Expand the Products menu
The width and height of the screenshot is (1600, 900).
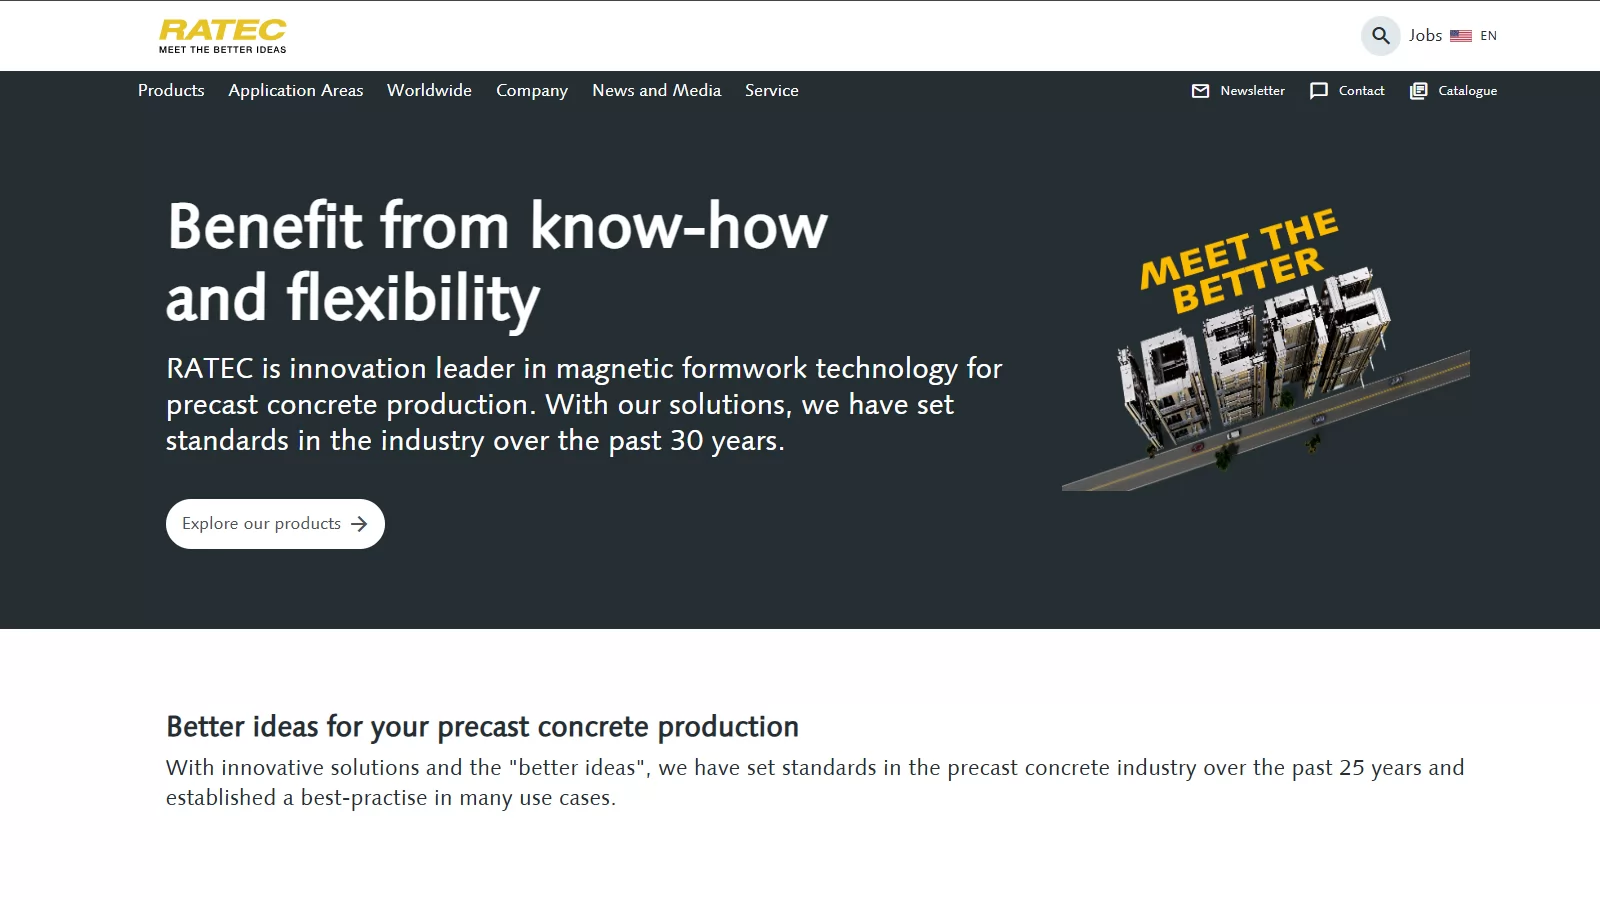171,90
